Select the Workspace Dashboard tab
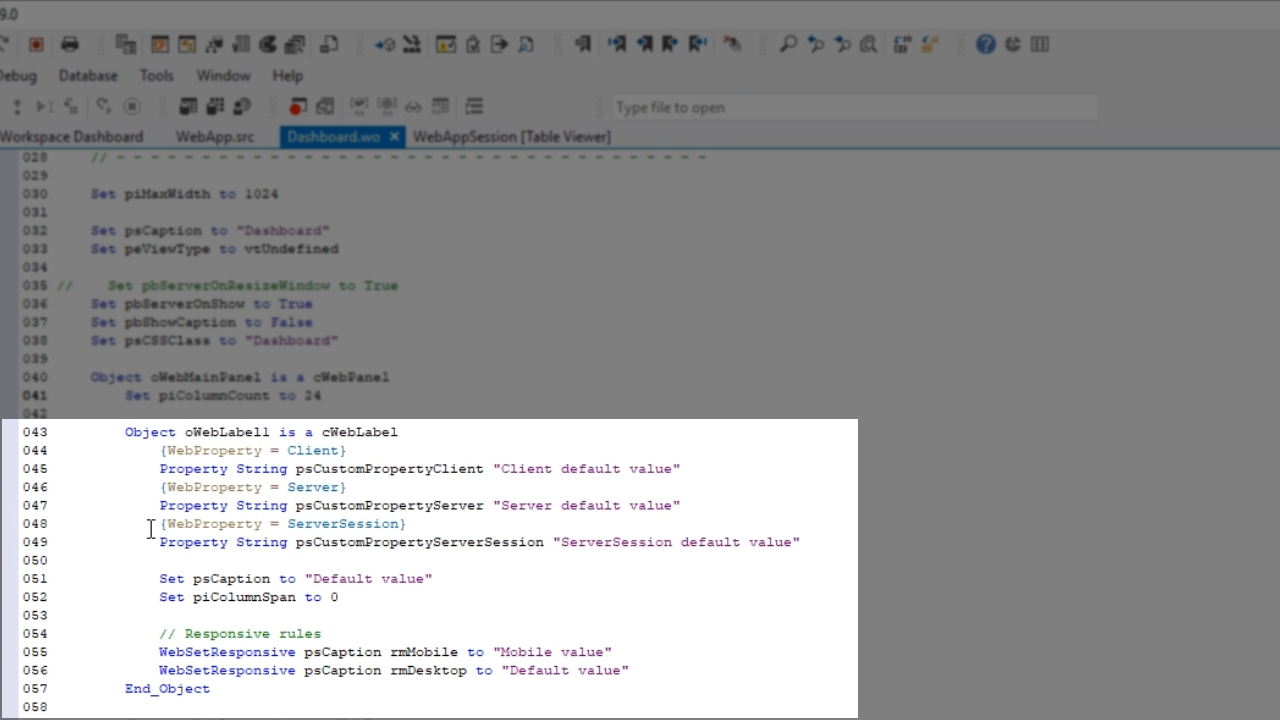Image resolution: width=1280 pixels, height=720 pixels. pos(72,137)
